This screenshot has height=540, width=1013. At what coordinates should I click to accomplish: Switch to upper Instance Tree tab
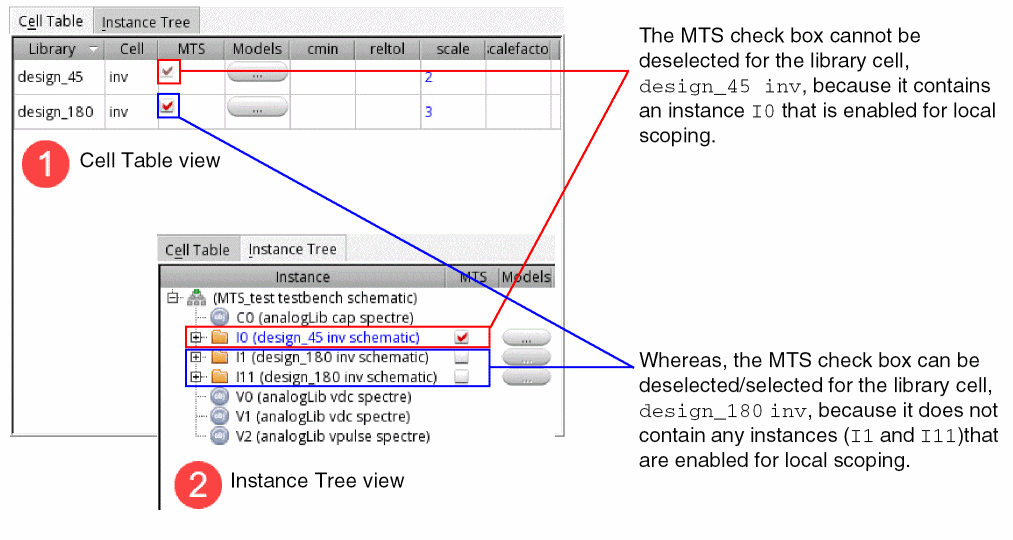[x=146, y=22]
